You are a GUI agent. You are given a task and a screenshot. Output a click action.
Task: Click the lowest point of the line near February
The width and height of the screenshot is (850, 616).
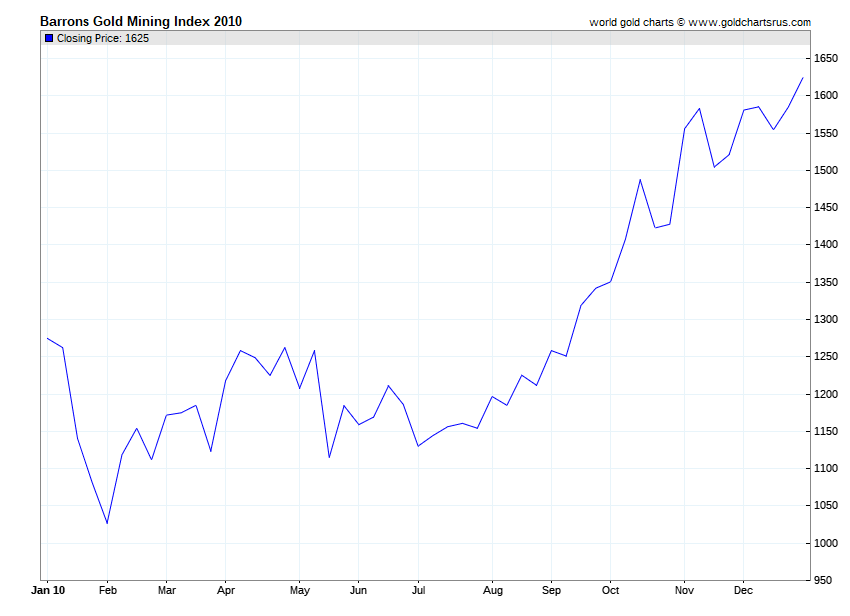point(107,523)
